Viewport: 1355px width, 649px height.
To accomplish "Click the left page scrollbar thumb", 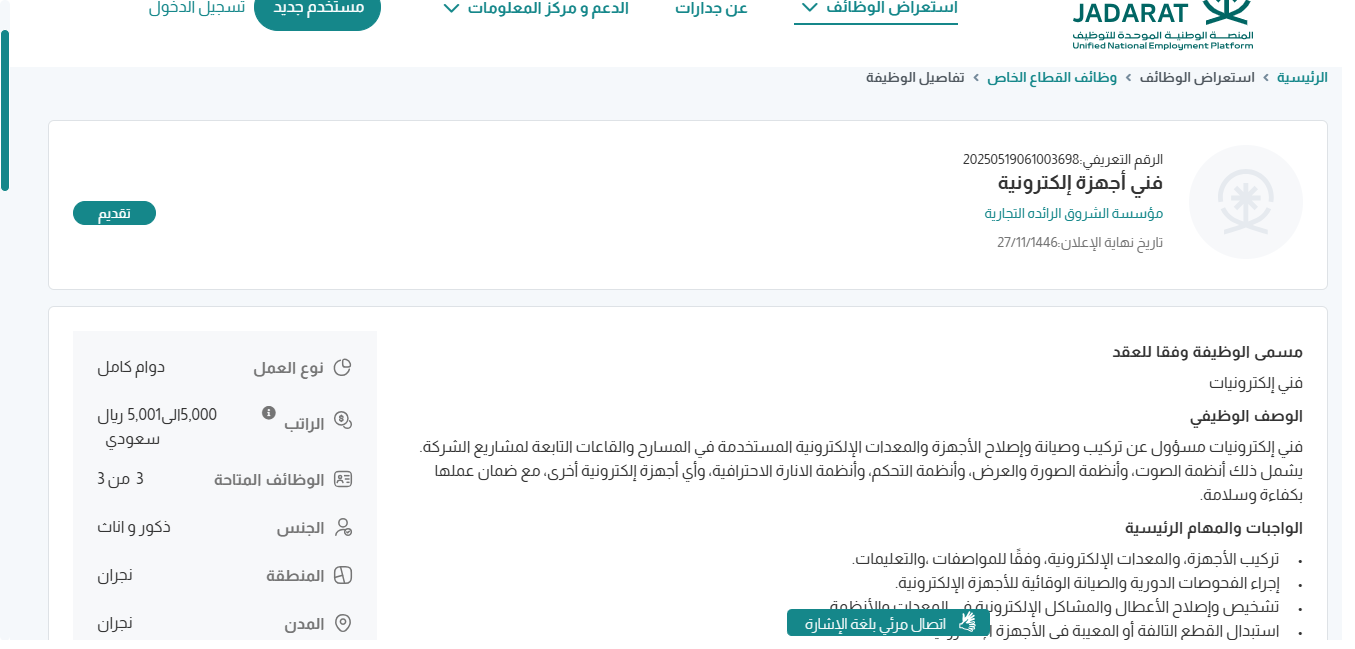I will click(x=5, y=110).
